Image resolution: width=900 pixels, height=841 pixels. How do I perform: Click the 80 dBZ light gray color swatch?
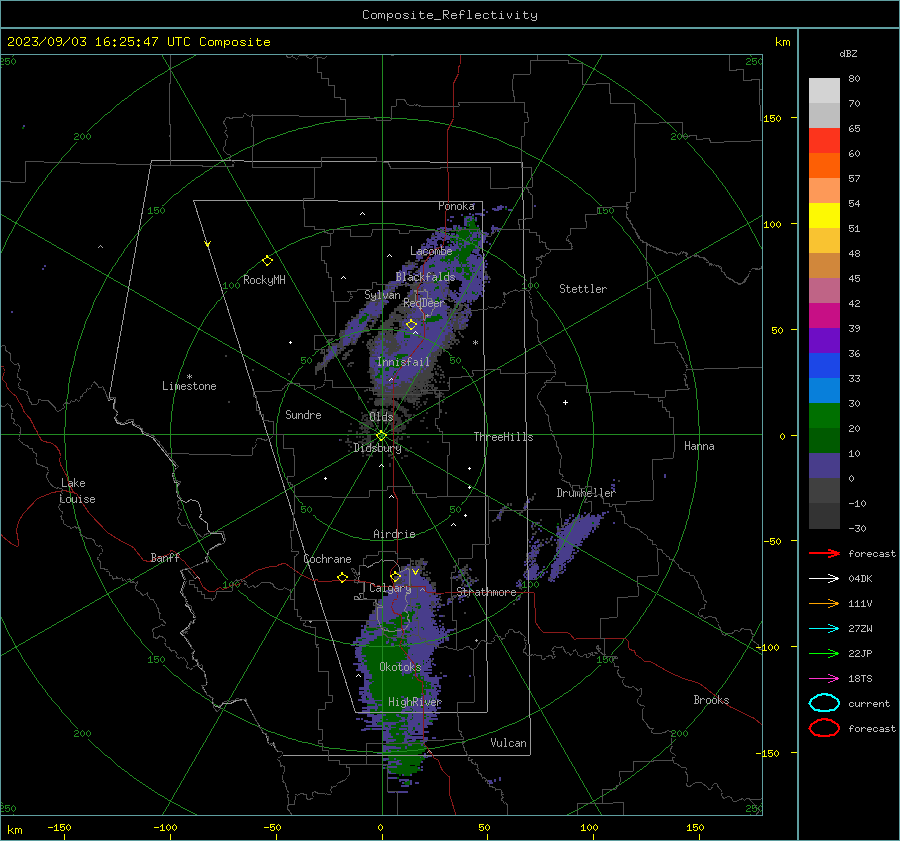(x=824, y=90)
